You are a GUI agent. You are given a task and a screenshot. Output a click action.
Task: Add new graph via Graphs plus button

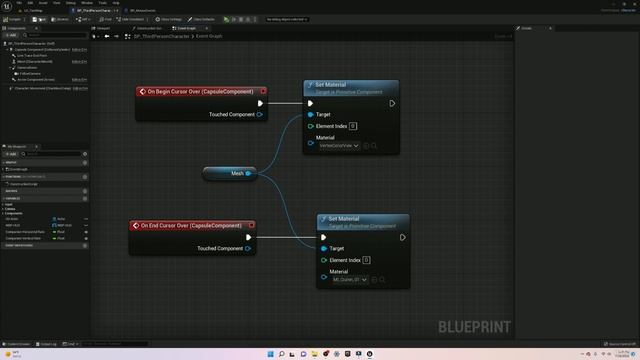pyautogui.click(x=85, y=162)
